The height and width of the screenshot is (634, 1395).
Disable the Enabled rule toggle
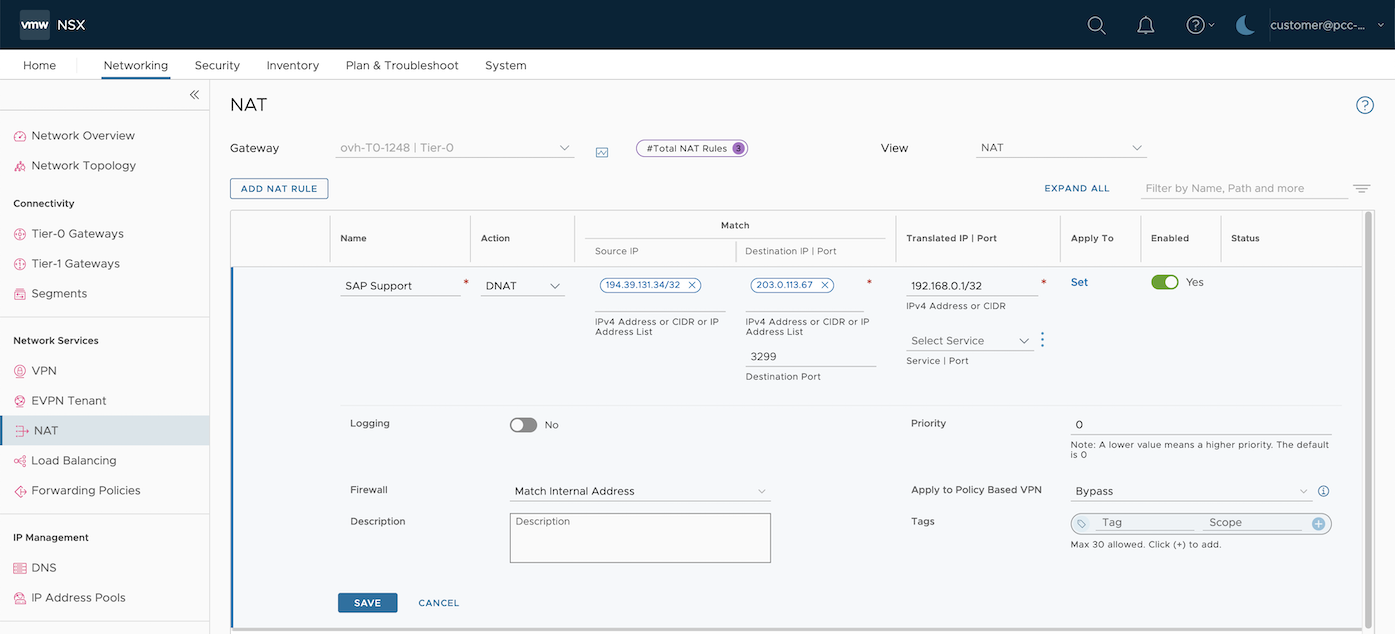pos(1164,282)
